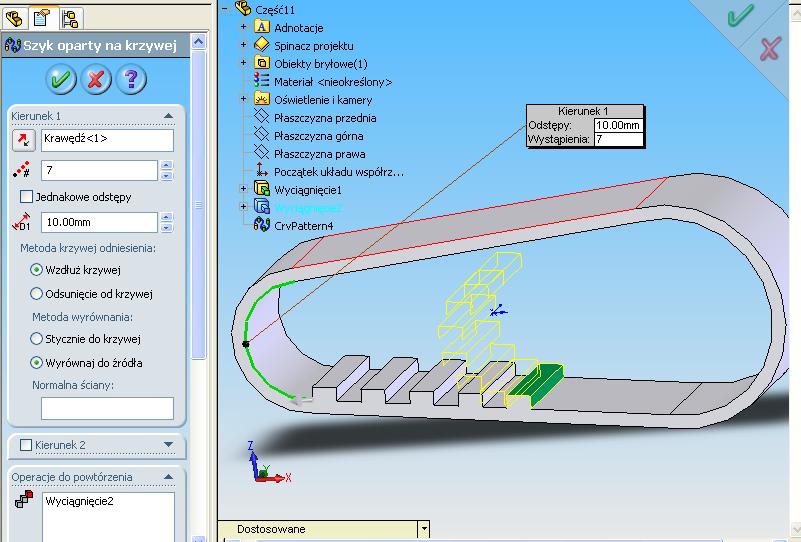
Task: Switch to the PropertyManager tab
Action: coord(42,19)
